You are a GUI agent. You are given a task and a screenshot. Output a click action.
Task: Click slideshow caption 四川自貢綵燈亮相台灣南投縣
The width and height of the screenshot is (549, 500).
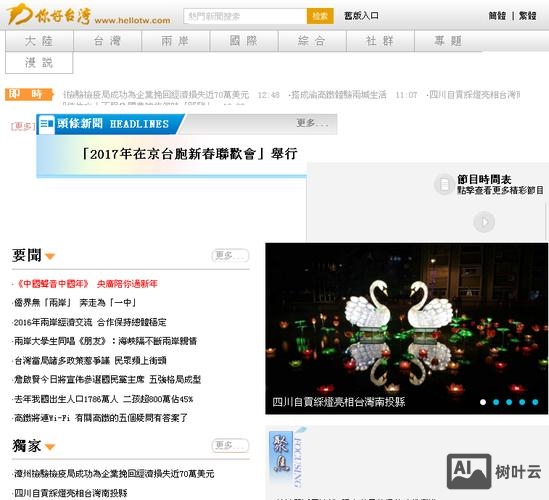[339, 402]
